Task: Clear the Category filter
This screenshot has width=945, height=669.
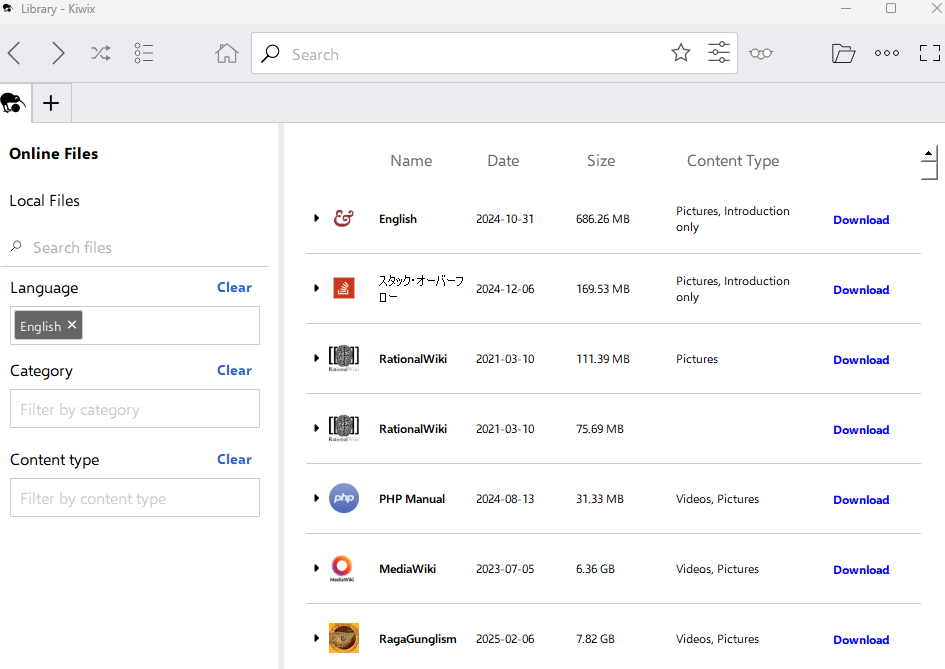Action: pos(234,370)
